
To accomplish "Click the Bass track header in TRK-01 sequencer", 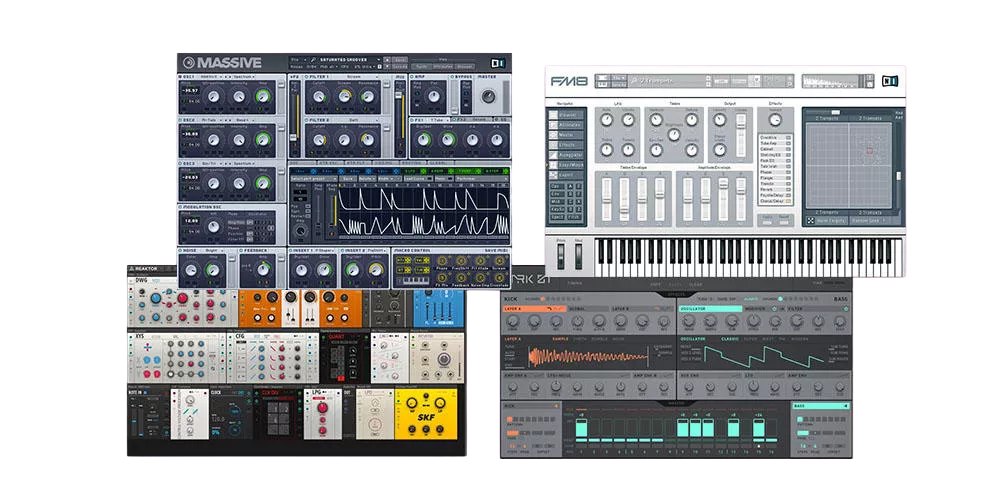I will 821,406.
